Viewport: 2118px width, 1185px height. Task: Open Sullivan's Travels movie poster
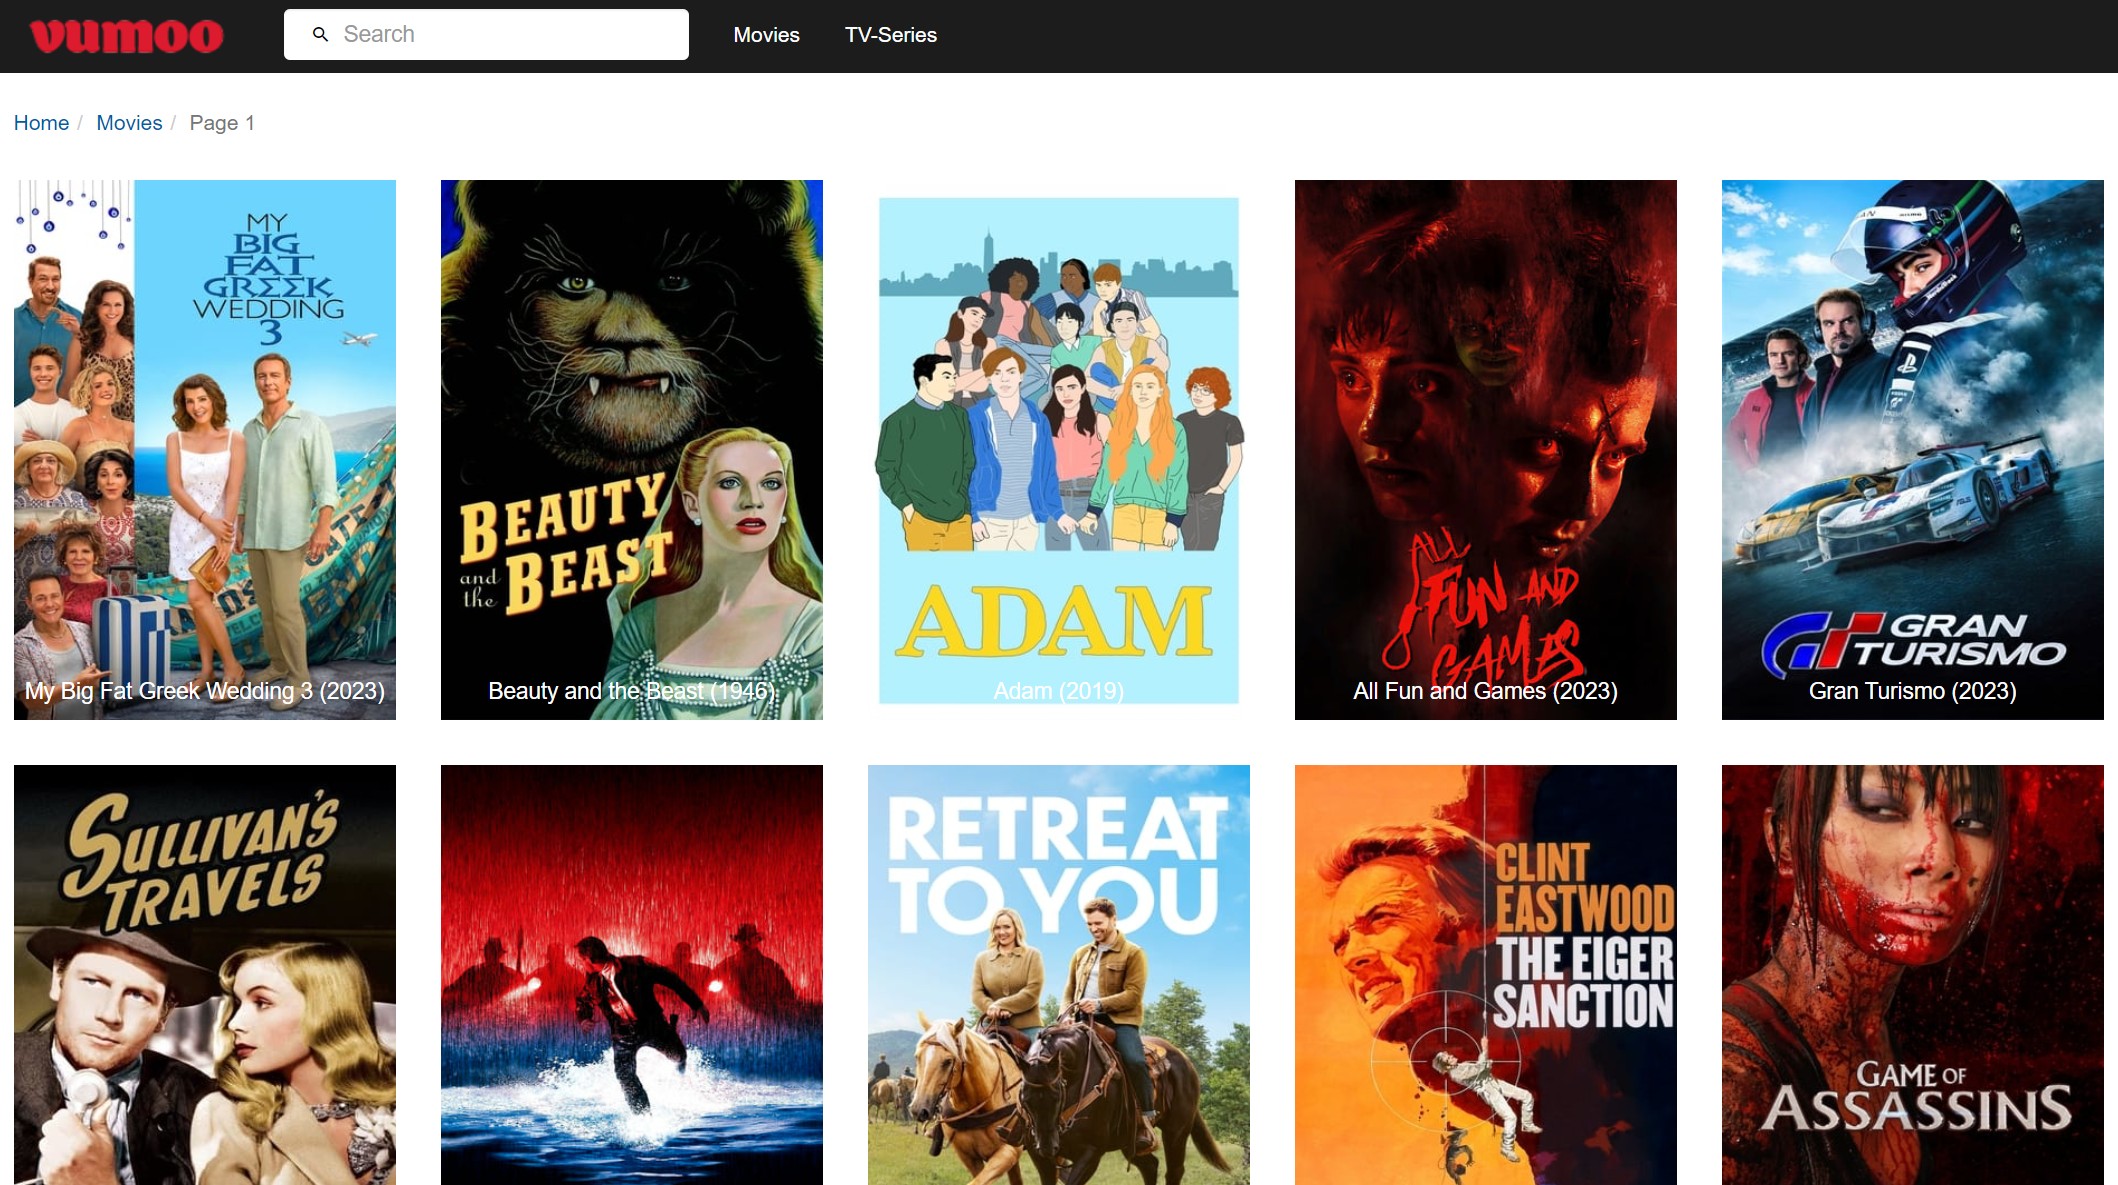pyautogui.click(x=204, y=974)
